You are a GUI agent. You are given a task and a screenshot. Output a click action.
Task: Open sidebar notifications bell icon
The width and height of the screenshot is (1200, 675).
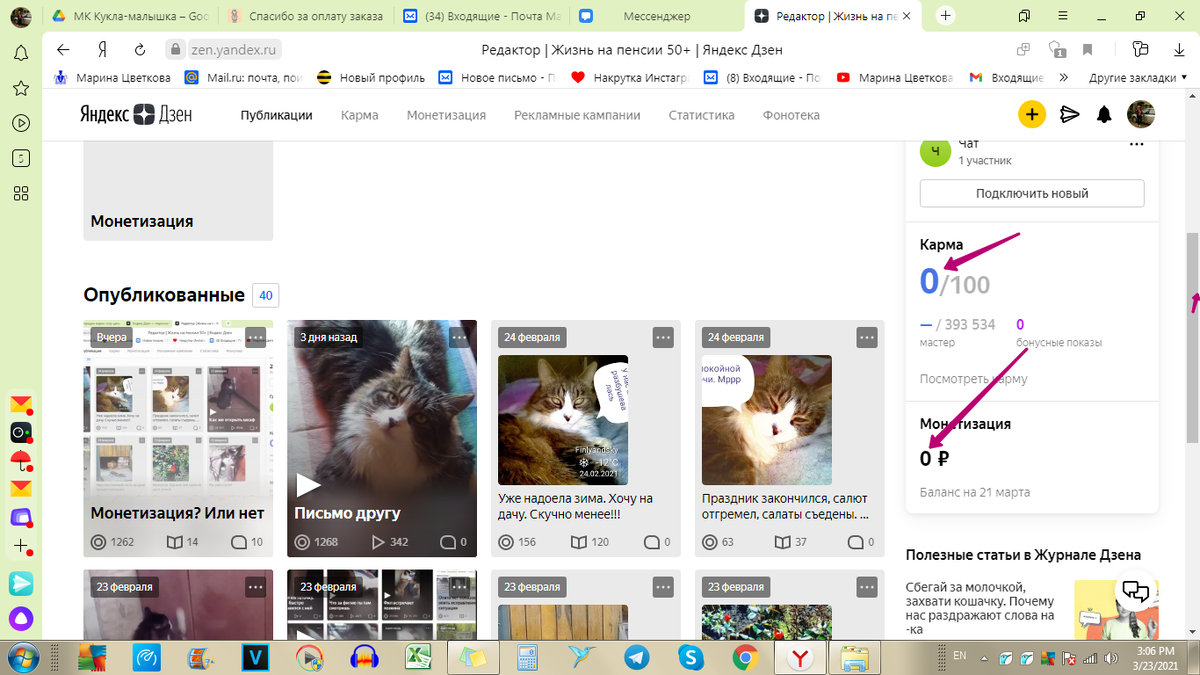20,54
